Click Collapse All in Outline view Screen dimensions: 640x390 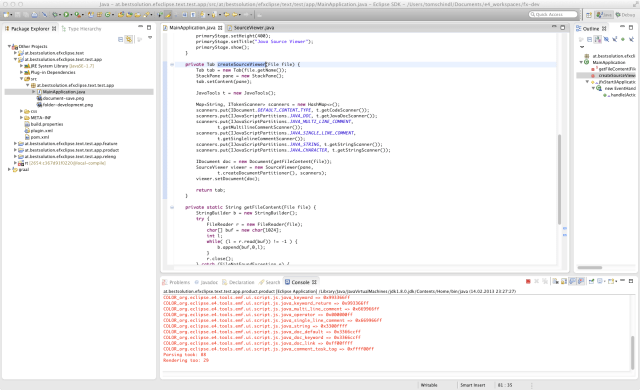pos(589,39)
